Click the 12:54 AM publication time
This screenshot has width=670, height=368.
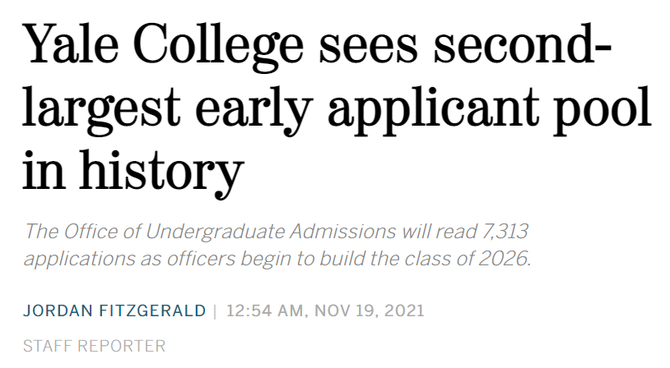tap(265, 311)
